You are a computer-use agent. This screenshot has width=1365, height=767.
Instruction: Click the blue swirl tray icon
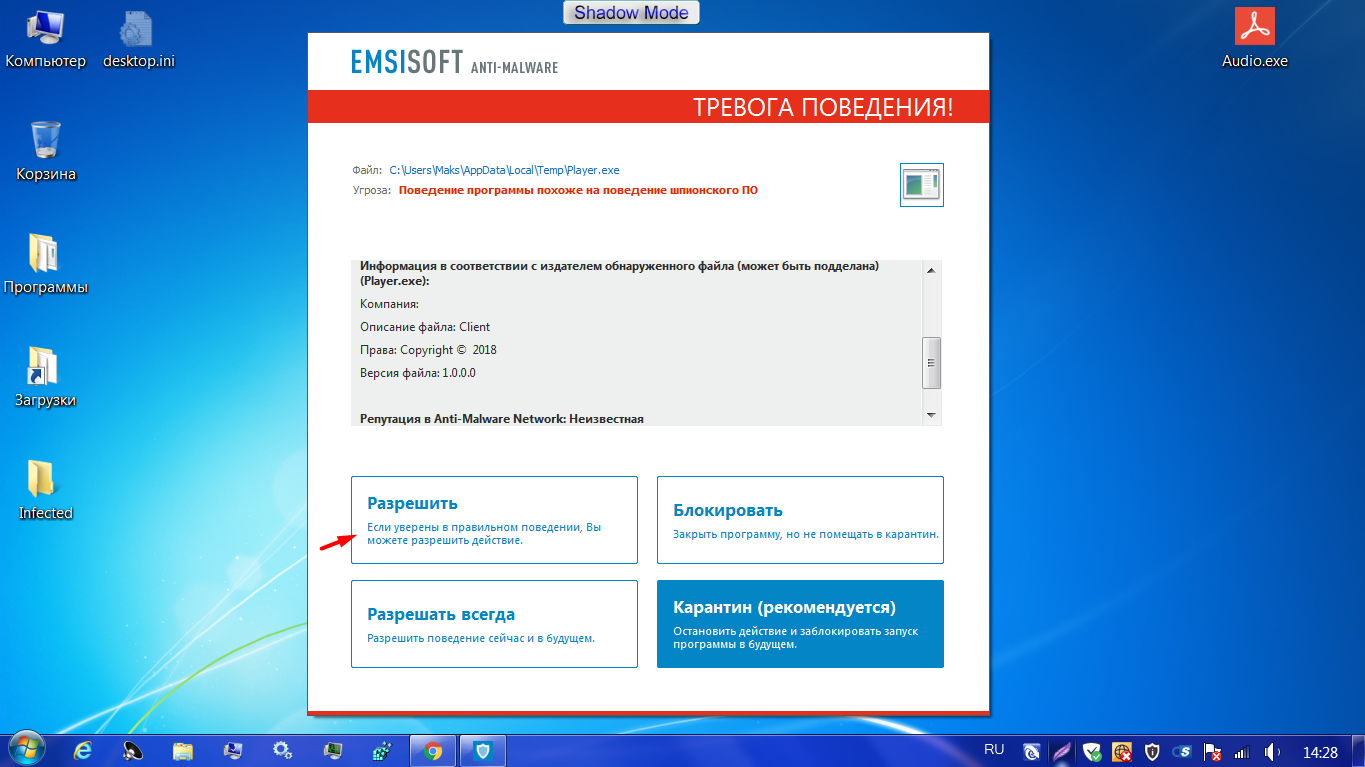pos(1032,751)
